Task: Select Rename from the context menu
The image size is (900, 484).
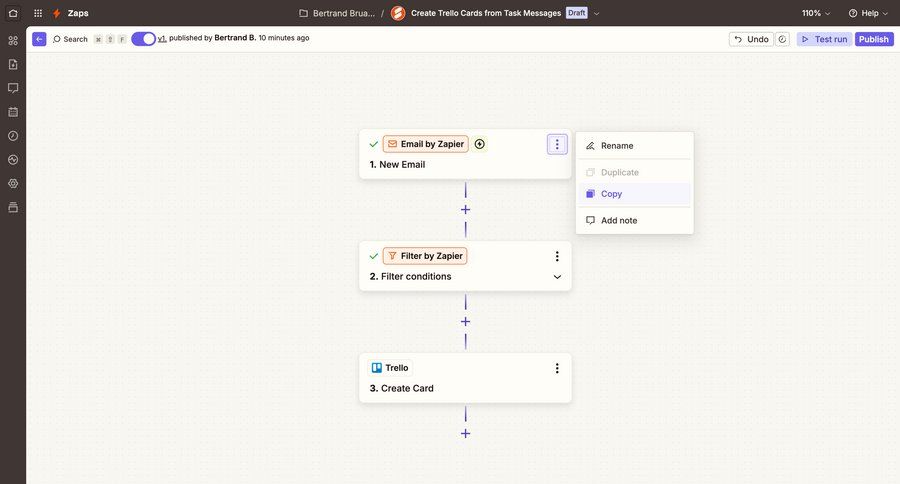Action: coord(635,146)
